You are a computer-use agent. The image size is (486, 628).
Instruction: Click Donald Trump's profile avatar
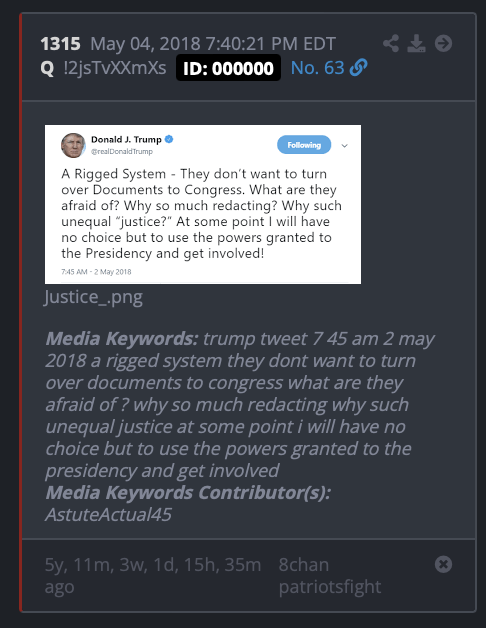(73, 145)
